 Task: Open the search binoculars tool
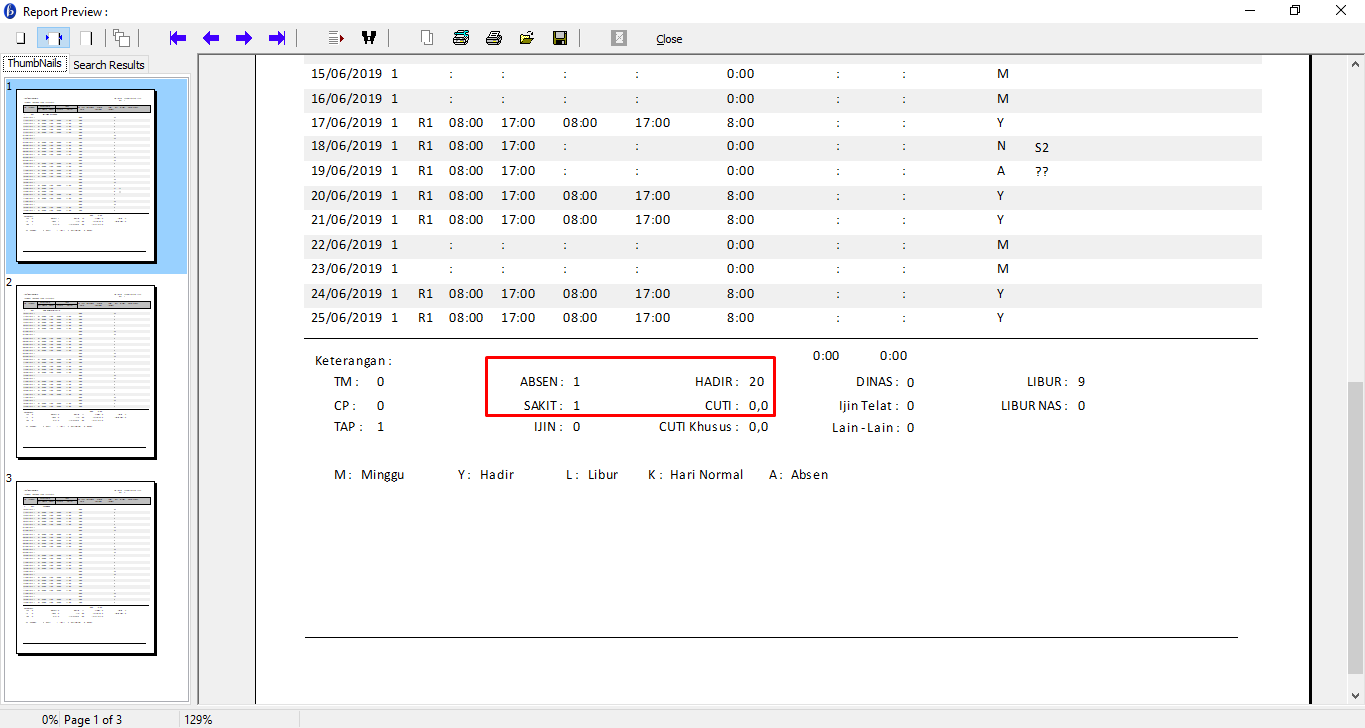coord(369,38)
